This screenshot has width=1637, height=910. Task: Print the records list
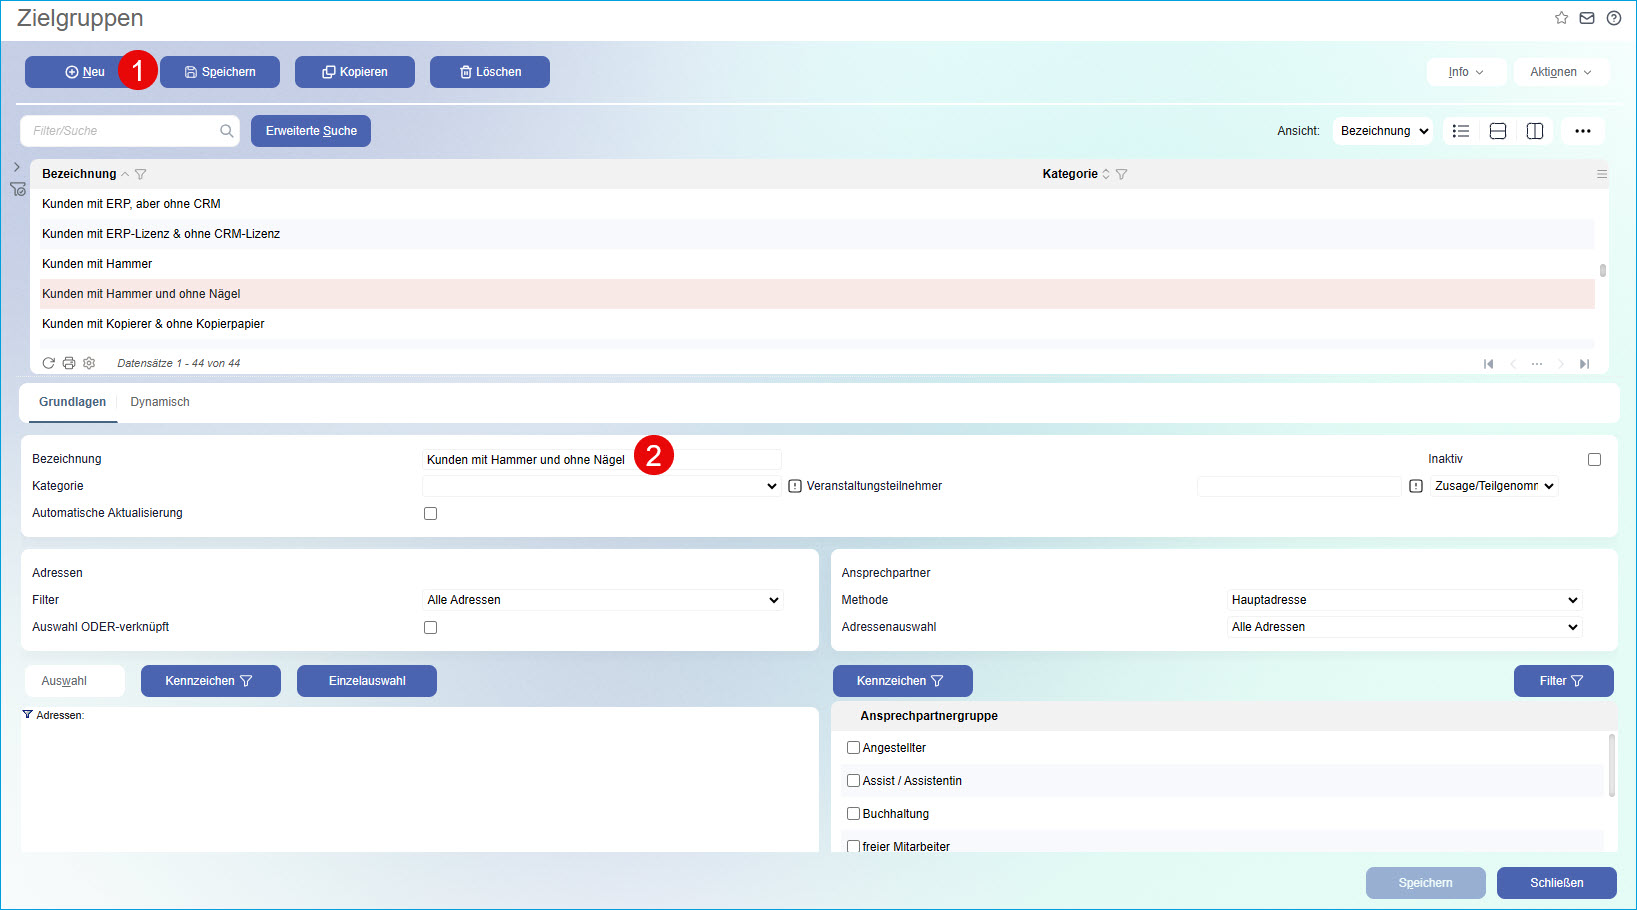(69, 363)
